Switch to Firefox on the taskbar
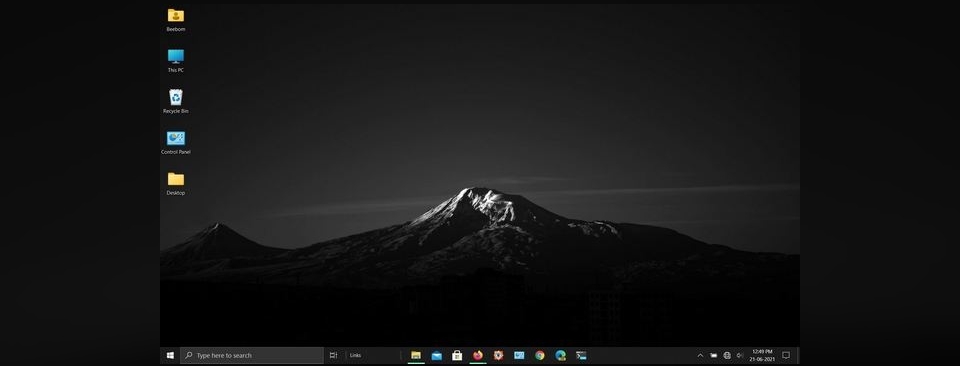Image resolution: width=960 pixels, height=366 pixels. click(x=478, y=356)
